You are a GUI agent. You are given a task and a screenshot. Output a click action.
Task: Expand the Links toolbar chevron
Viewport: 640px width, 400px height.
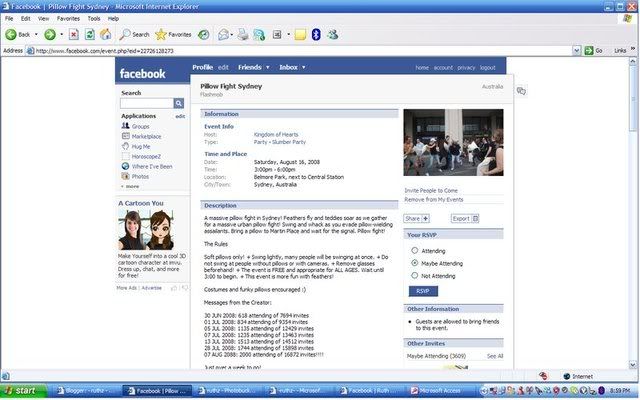(633, 49)
